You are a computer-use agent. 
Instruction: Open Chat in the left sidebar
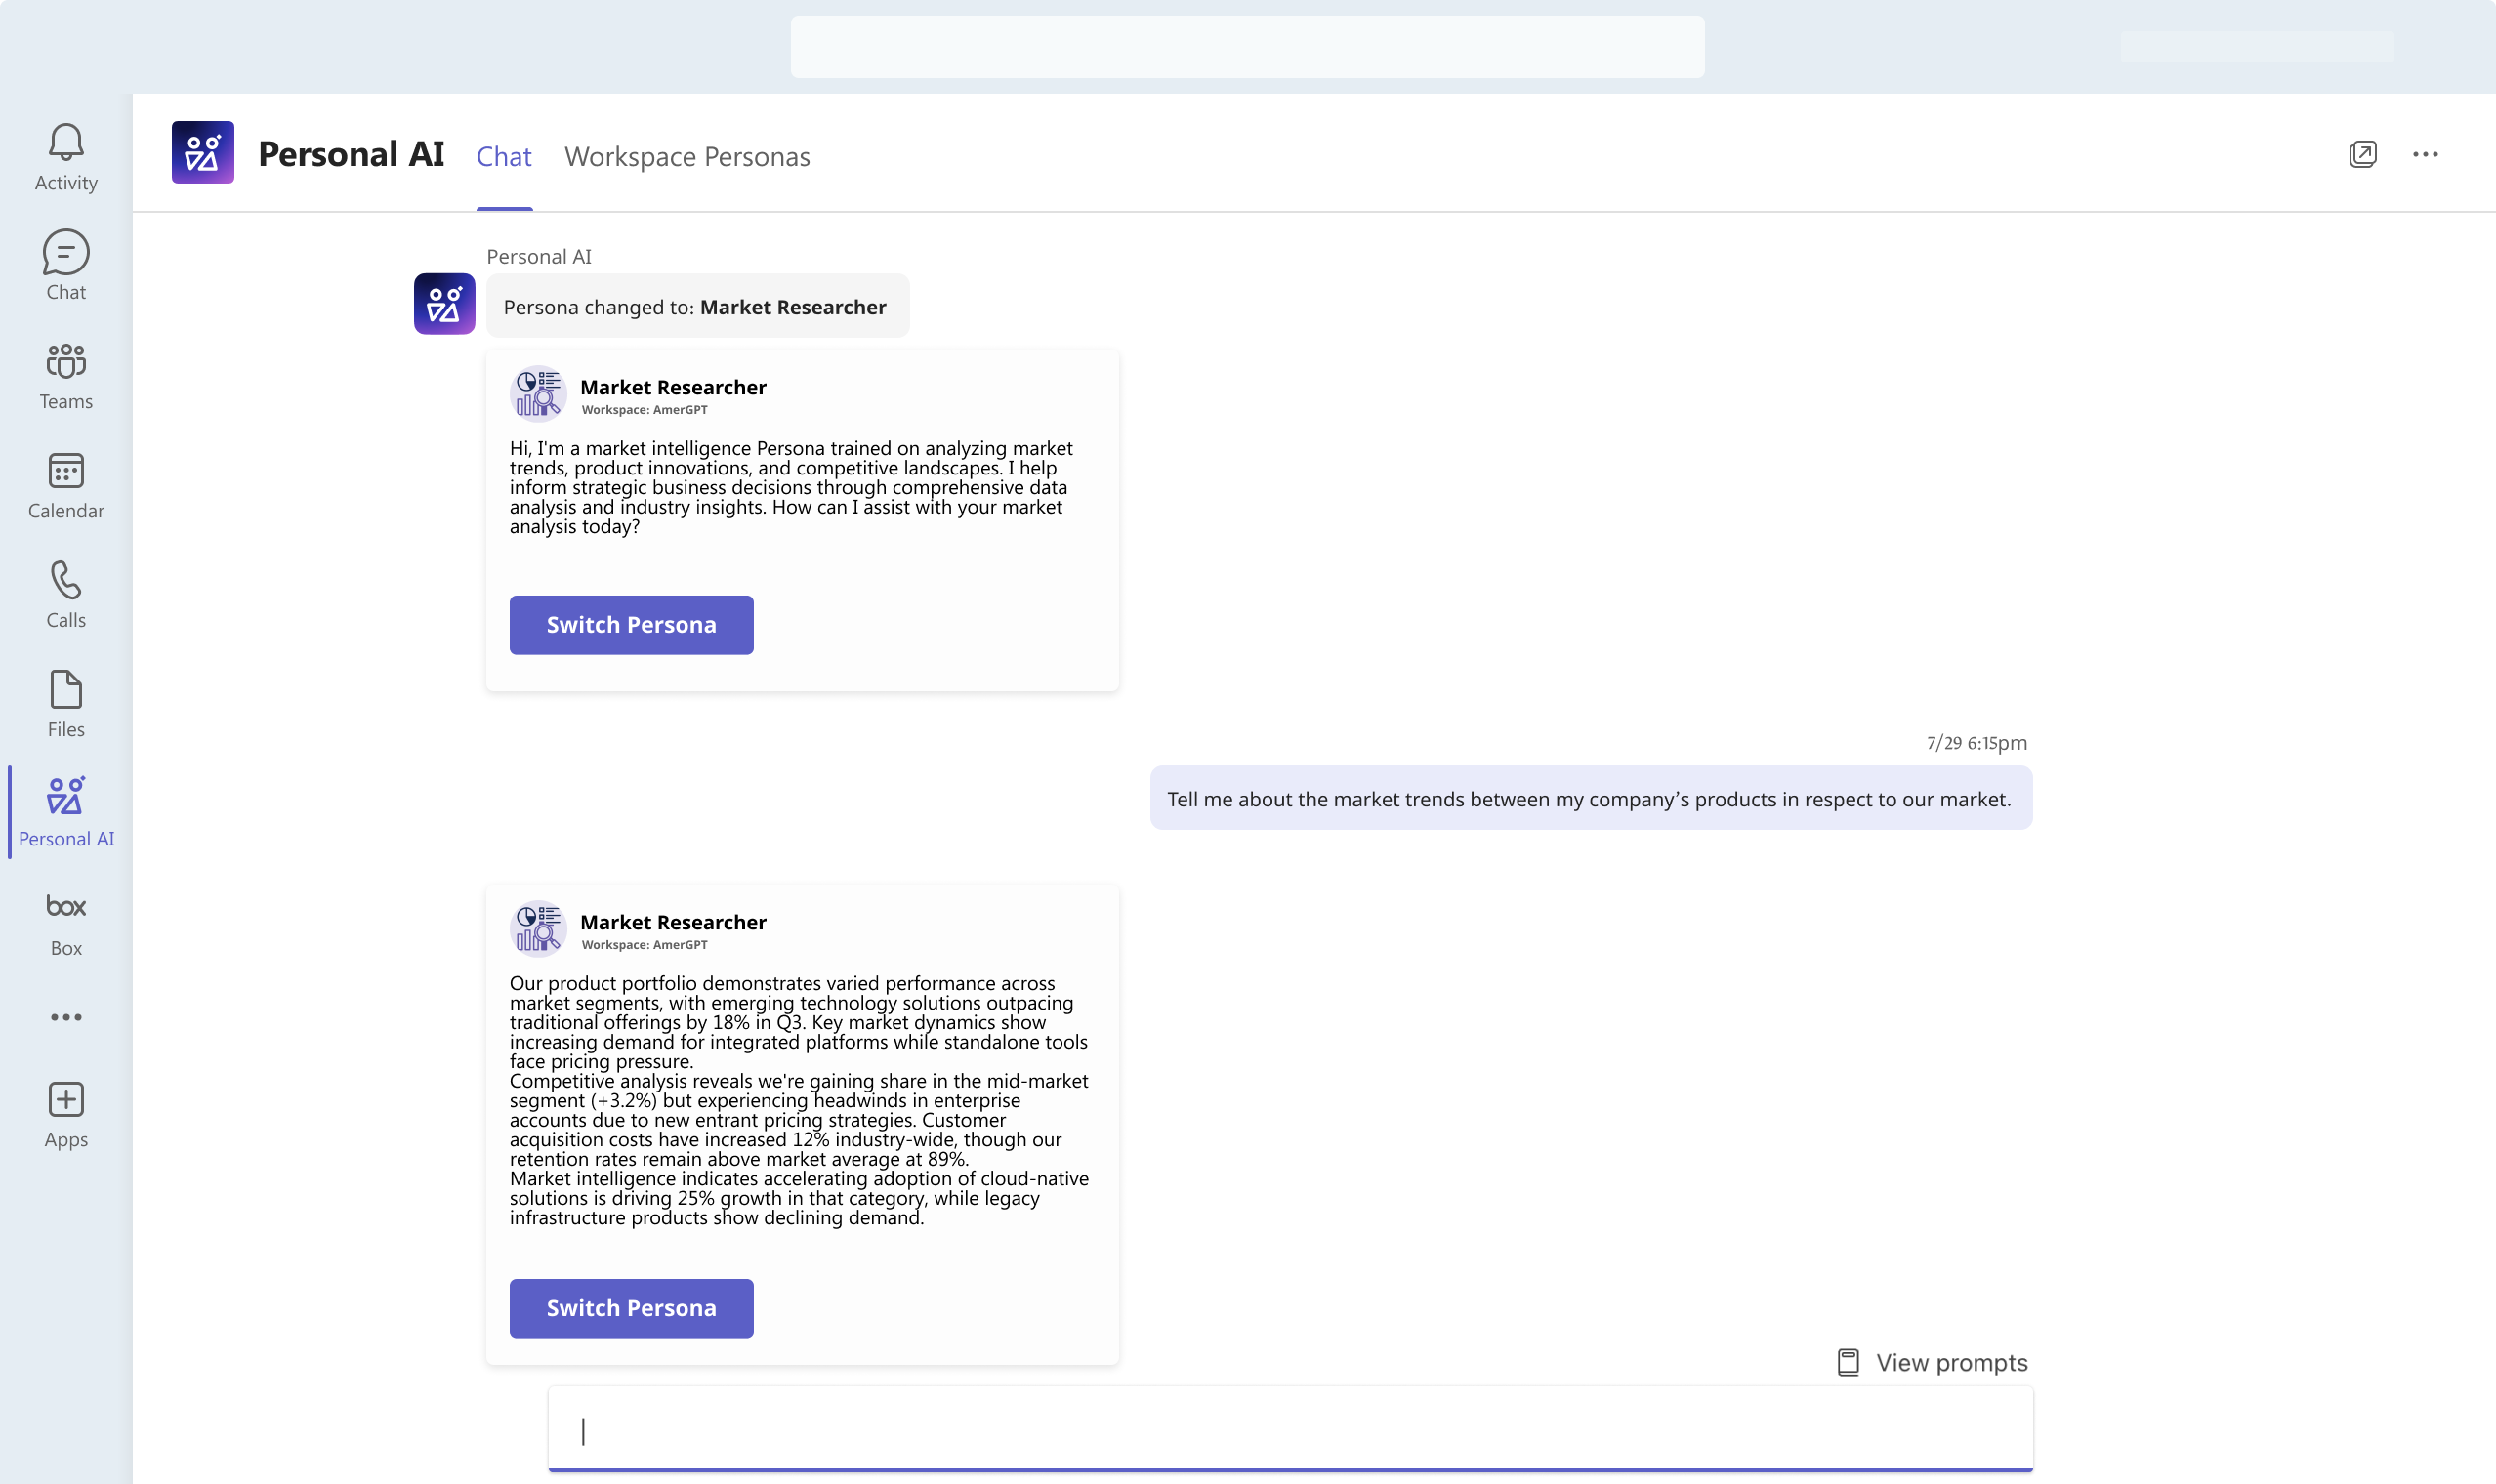tap(66, 266)
